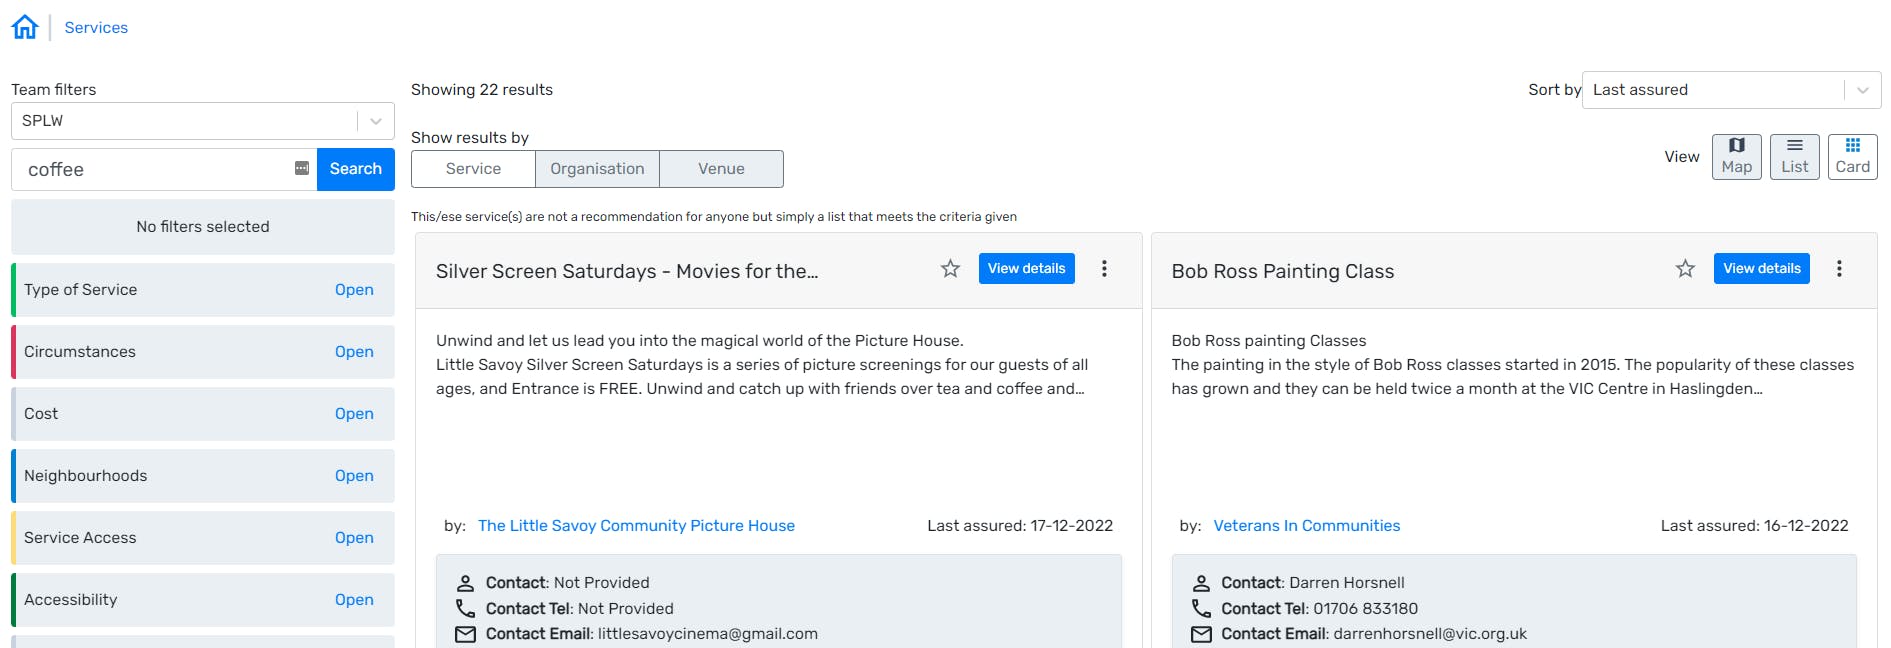The width and height of the screenshot is (1891, 648).
Task: Open the Services breadcrumb link
Action: 96,28
